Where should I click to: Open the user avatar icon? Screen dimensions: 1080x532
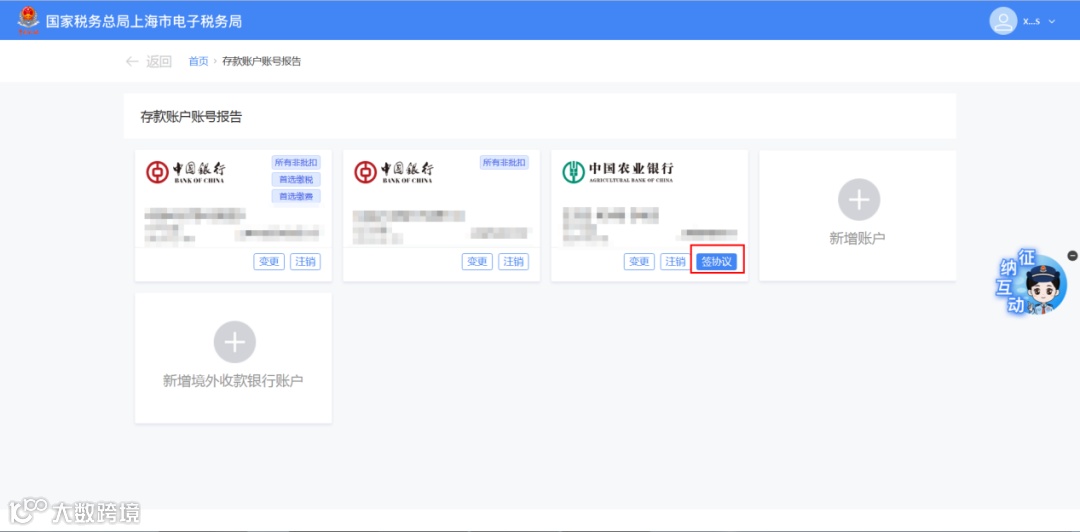coord(1003,21)
